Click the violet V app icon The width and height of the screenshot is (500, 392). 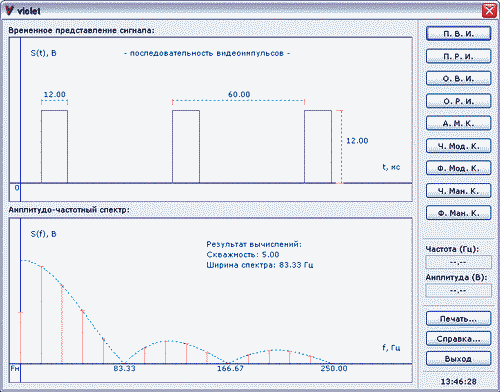tap(10, 11)
